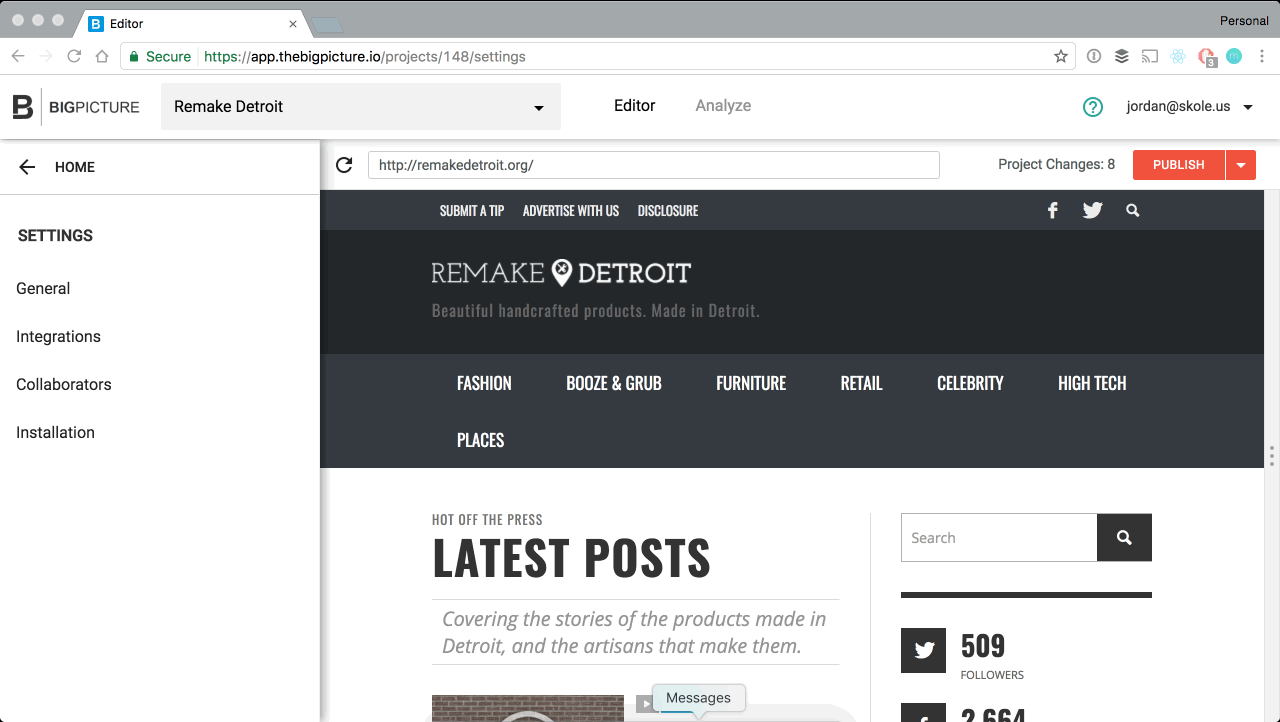
Task: Click the Messages tooltip
Action: click(x=698, y=698)
